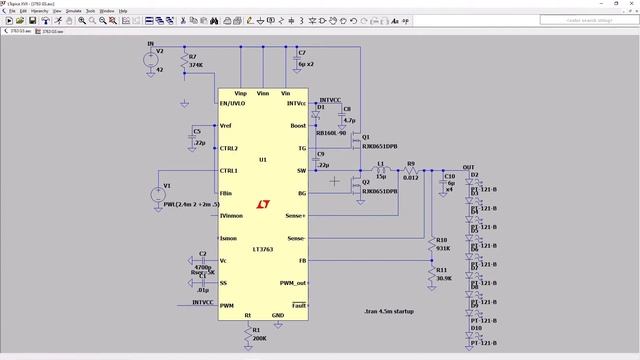Switch to the 3763-03.asc schematic tab
The image size is (640, 360).
pos(18,31)
